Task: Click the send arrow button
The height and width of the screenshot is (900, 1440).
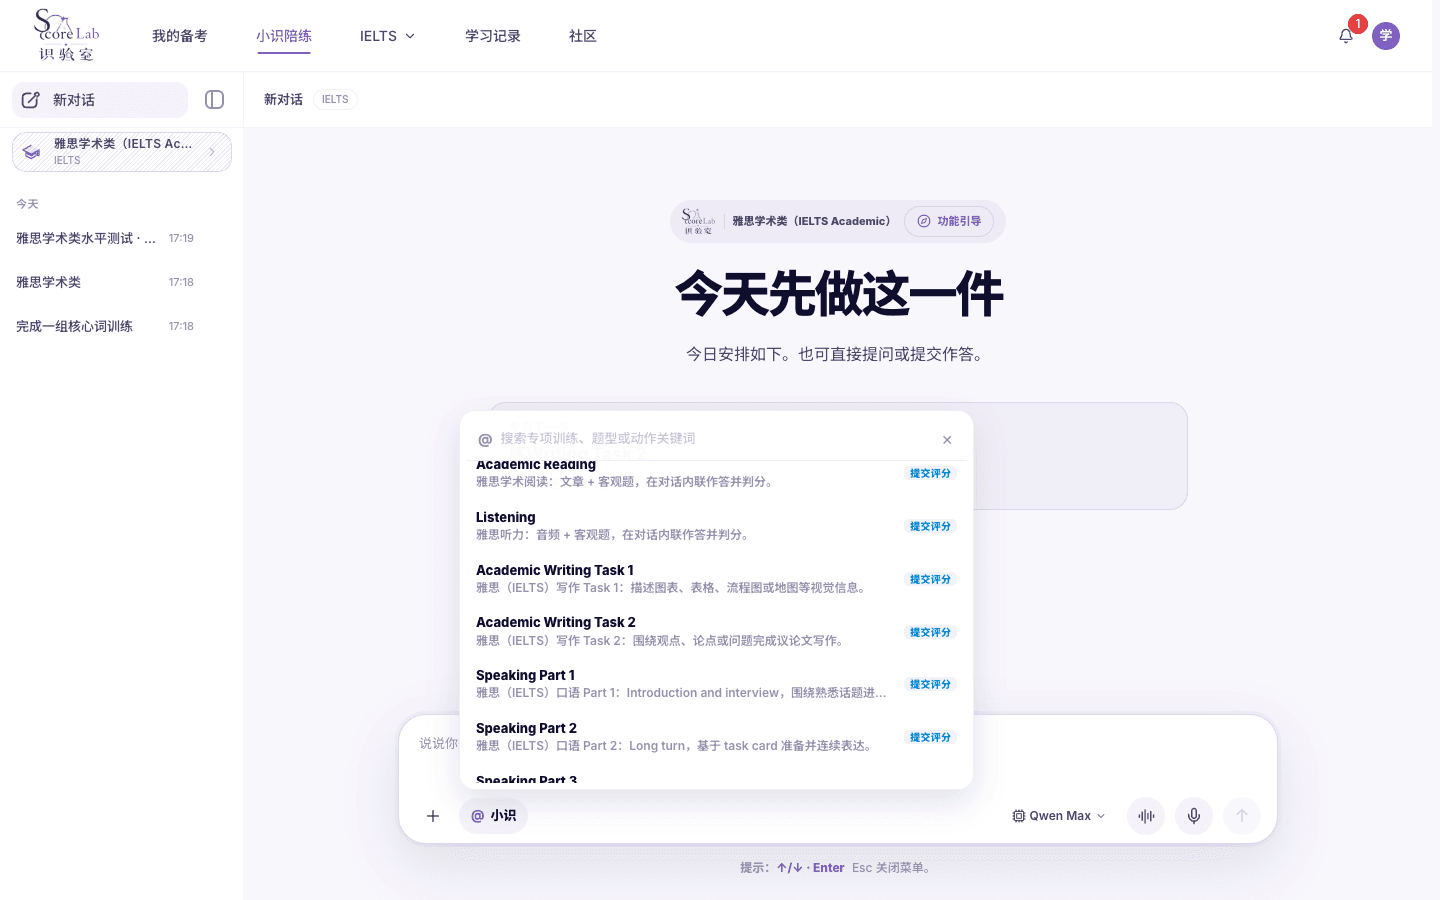Action: (1242, 816)
